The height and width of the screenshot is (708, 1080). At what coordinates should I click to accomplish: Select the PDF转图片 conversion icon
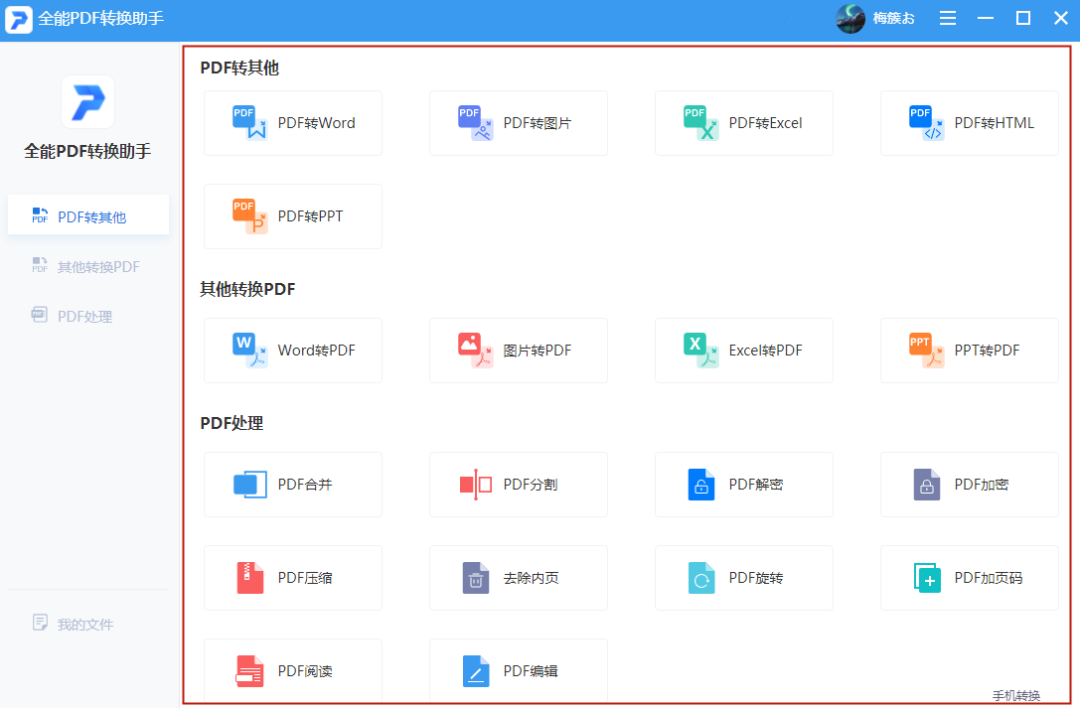[475, 123]
